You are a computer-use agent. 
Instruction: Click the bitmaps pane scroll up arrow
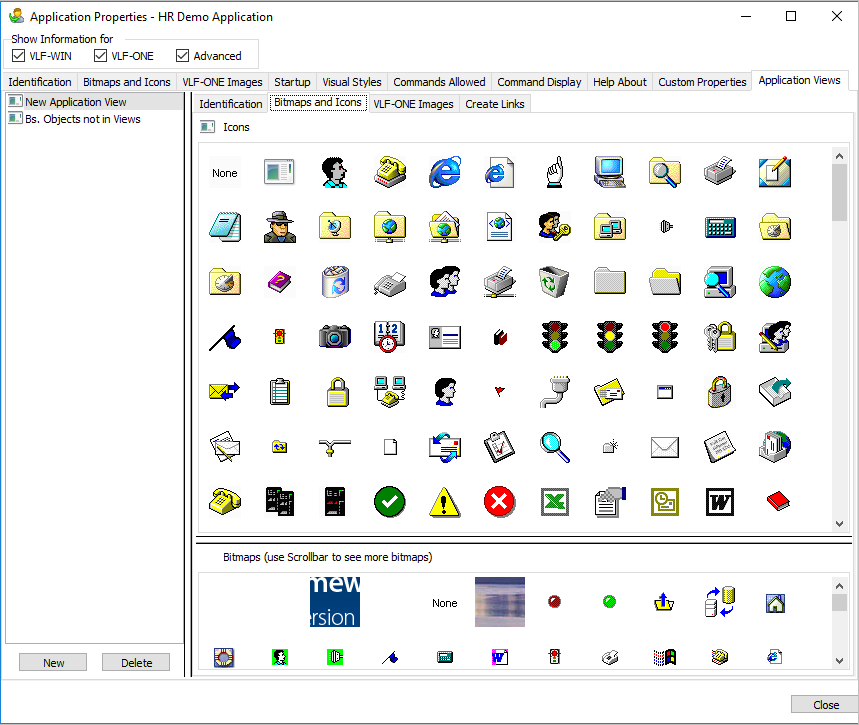click(839, 586)
